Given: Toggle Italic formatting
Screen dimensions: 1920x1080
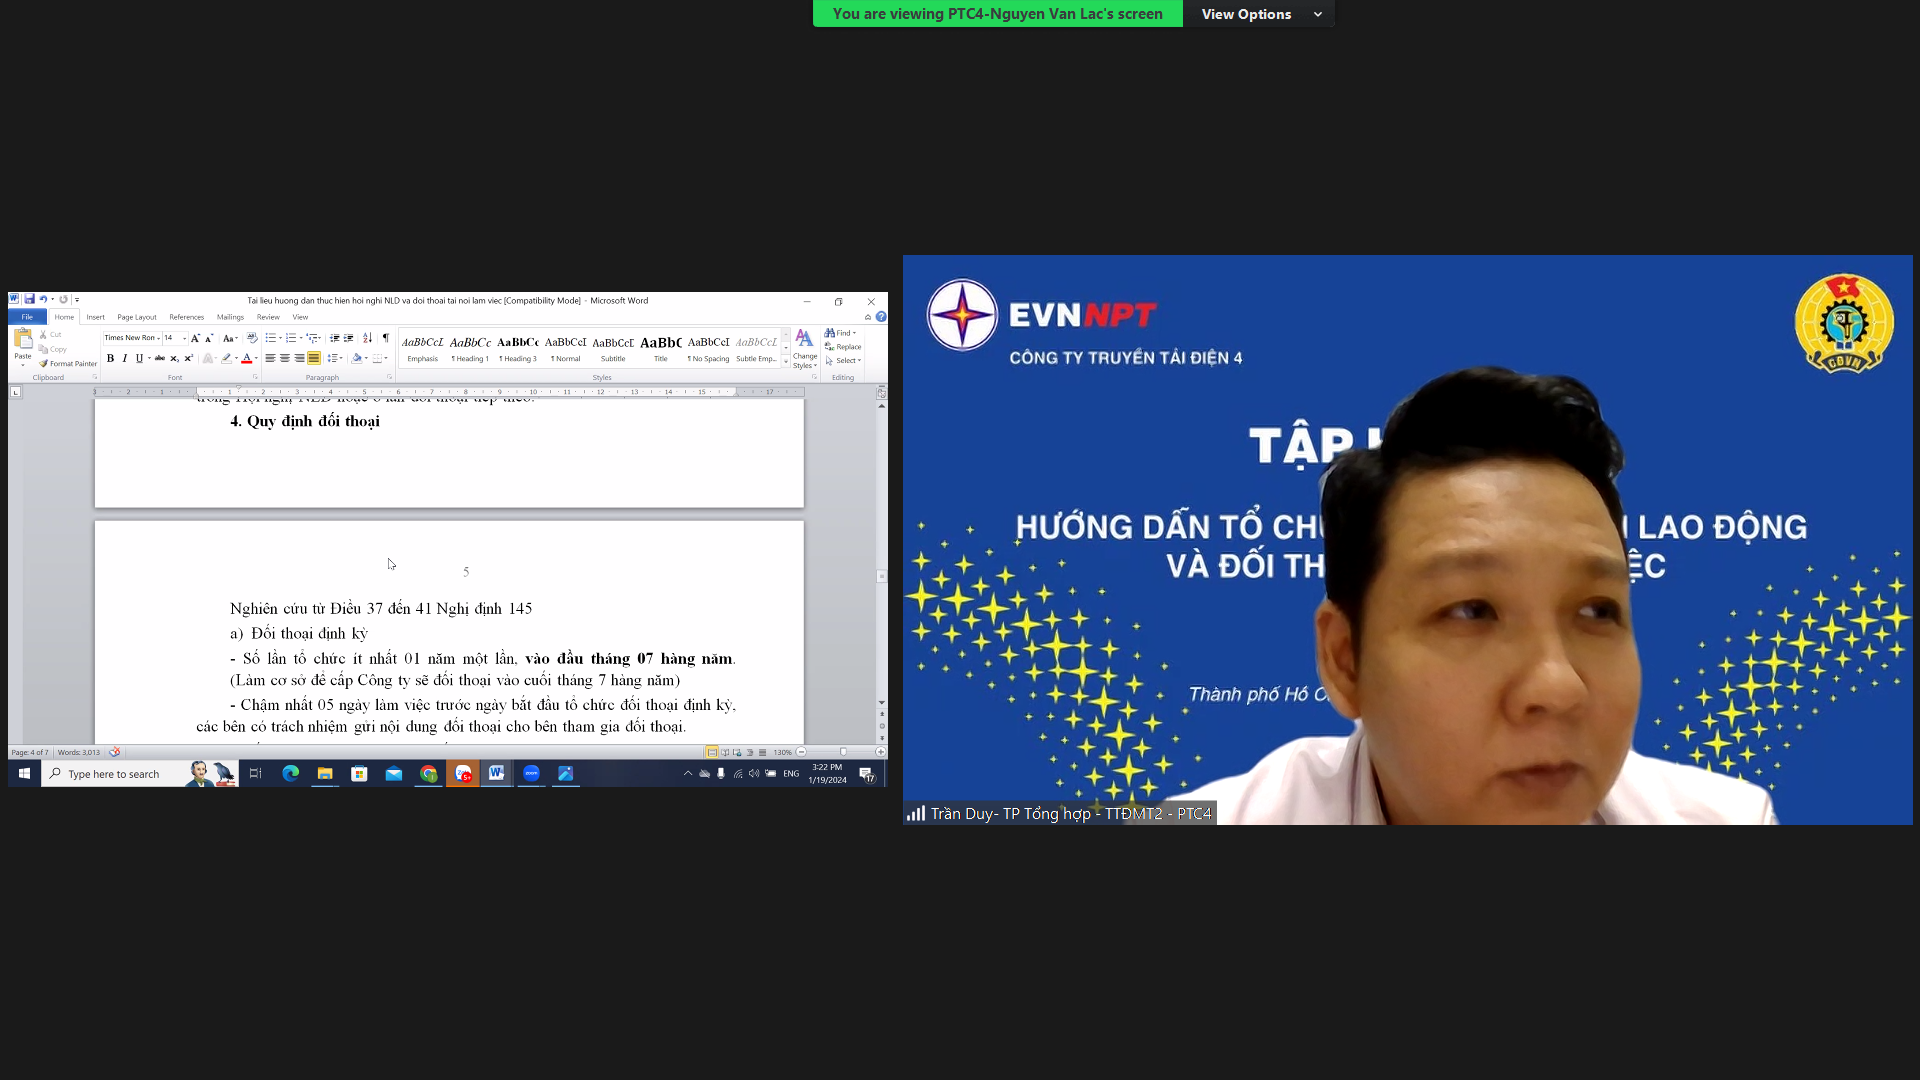Looking at the screenshot, I should [124, 358].
